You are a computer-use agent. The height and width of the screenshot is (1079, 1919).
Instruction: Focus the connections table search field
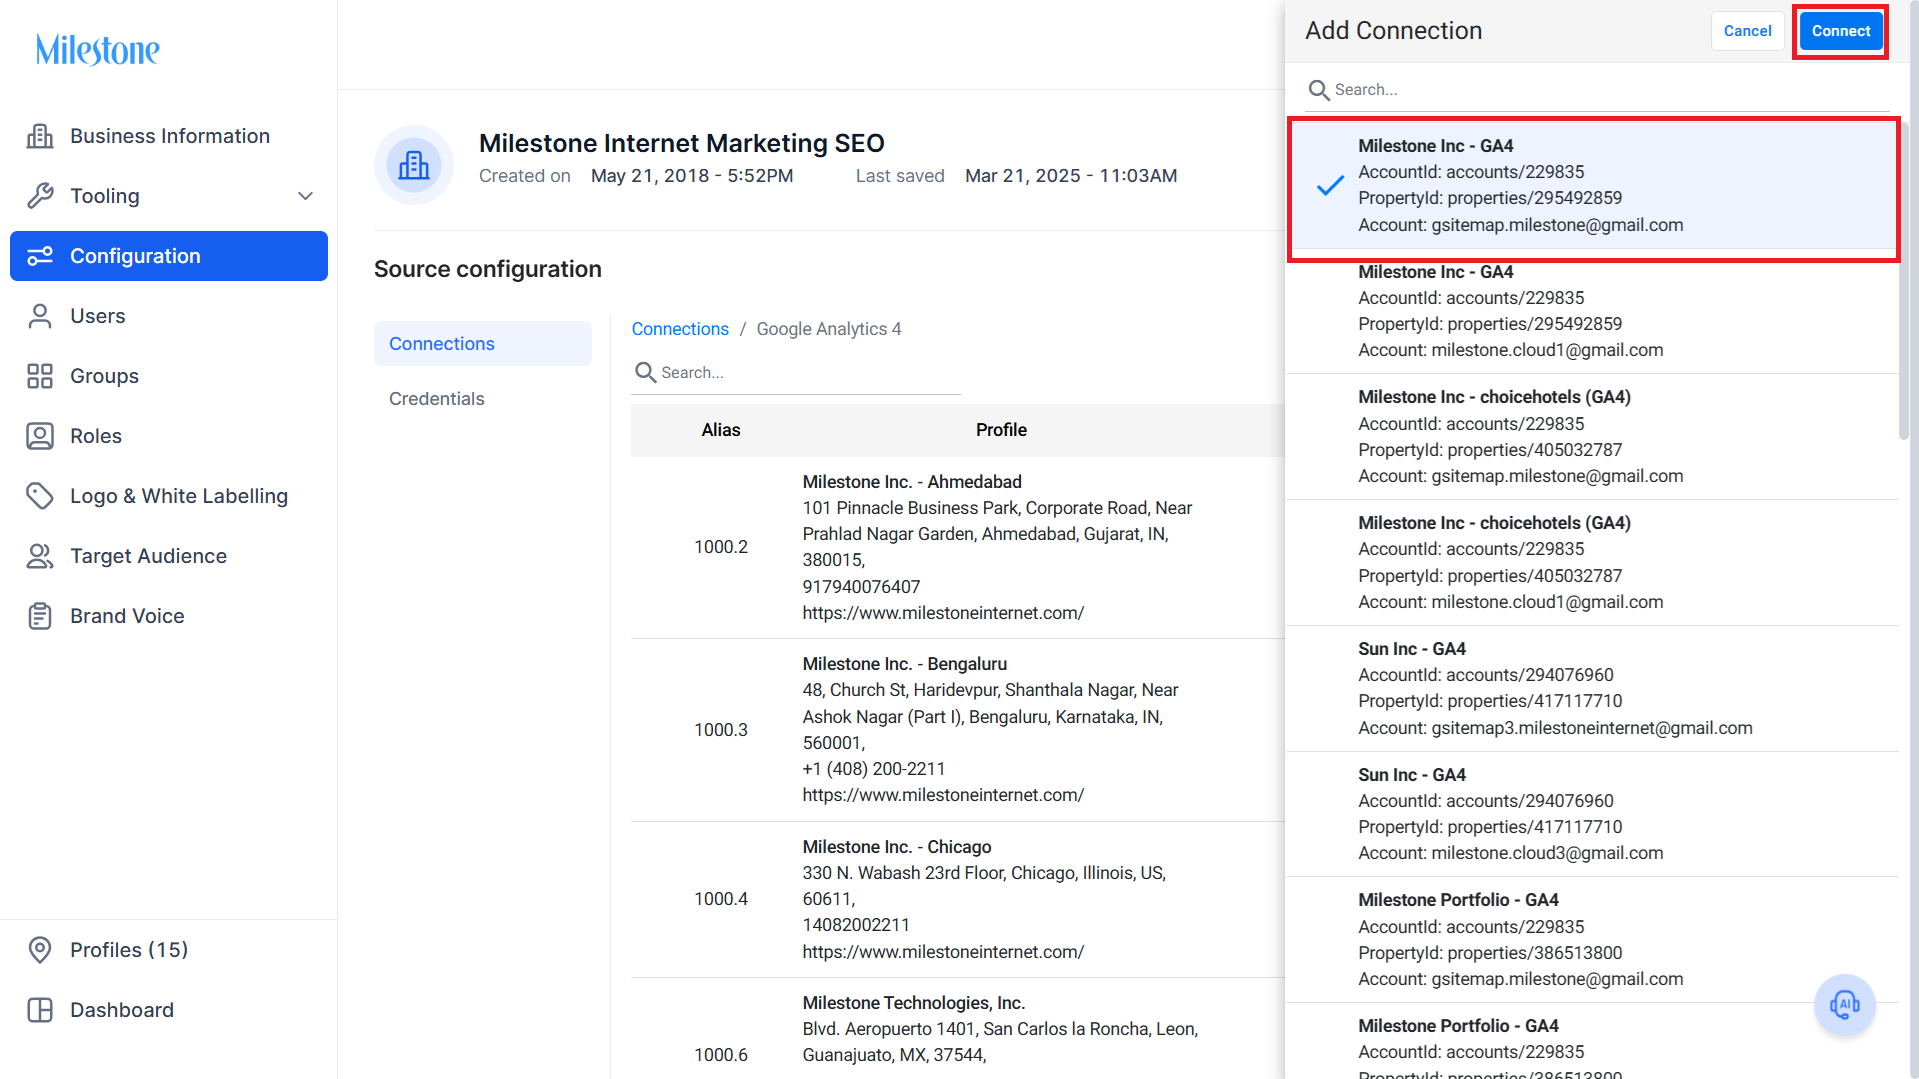click(x=796, y=372)
